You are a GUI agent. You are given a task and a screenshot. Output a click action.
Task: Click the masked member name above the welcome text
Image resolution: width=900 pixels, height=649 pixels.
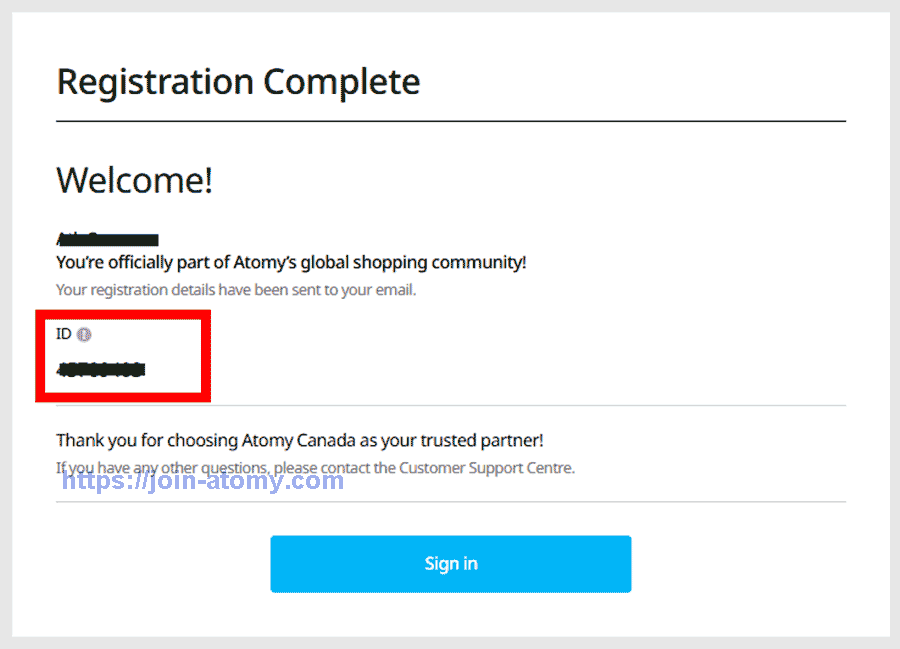point(107,238)
